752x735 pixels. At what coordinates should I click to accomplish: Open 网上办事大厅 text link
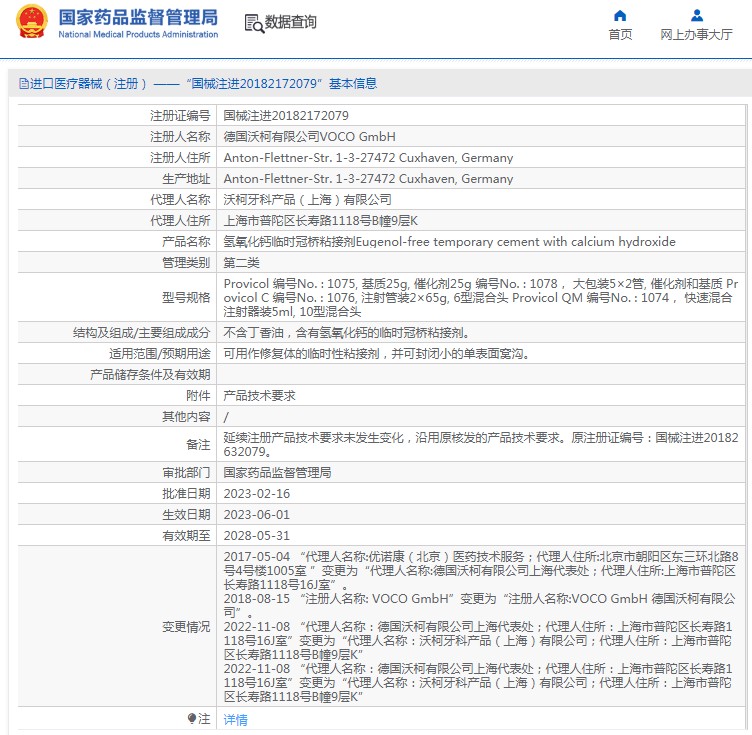click(x=696, y=35)
